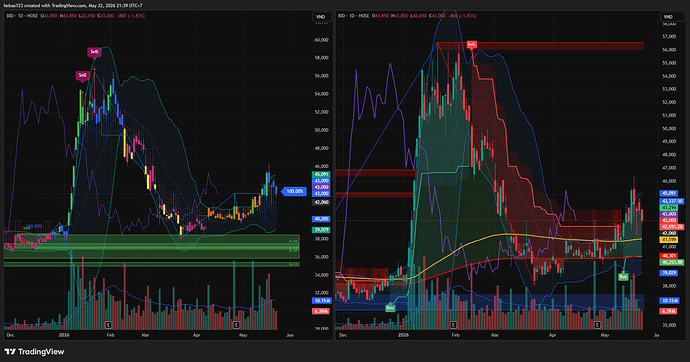Click the 50,000 price axis value on the right chart

point(669,128)
